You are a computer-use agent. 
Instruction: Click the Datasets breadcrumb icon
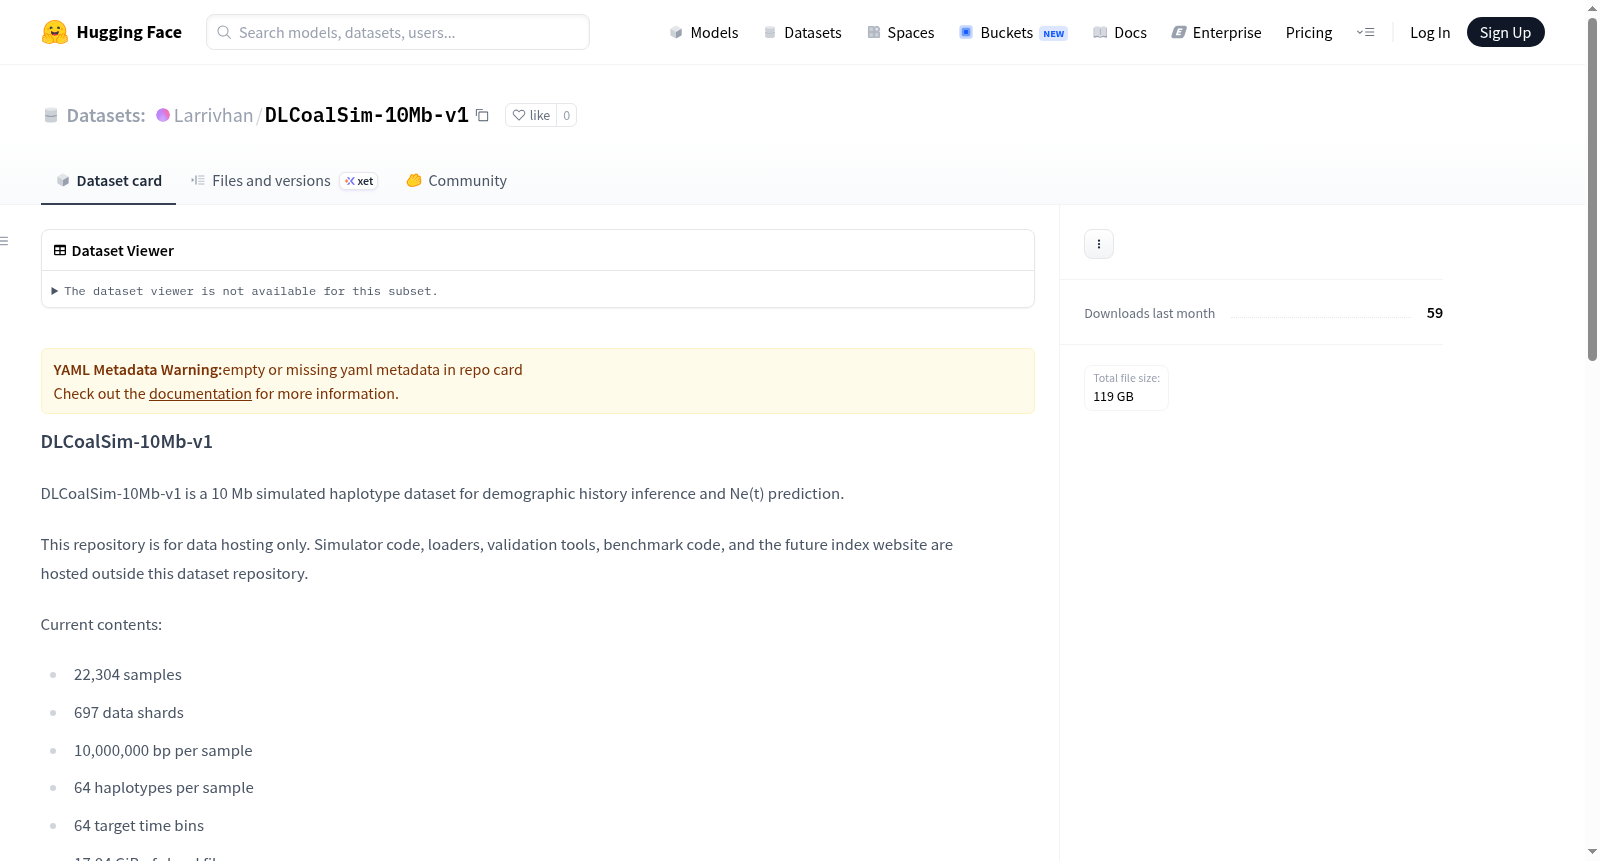51,115
